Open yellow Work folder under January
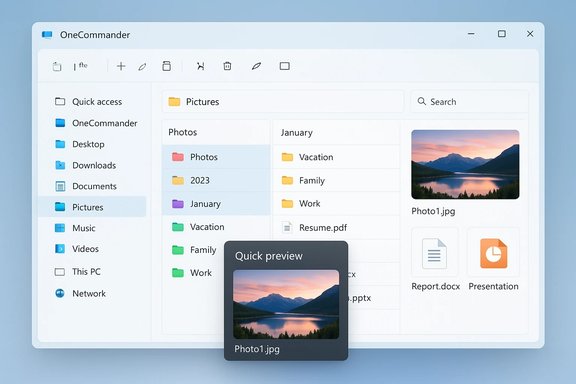Screen dimensions: 576x384 (336, 204)
